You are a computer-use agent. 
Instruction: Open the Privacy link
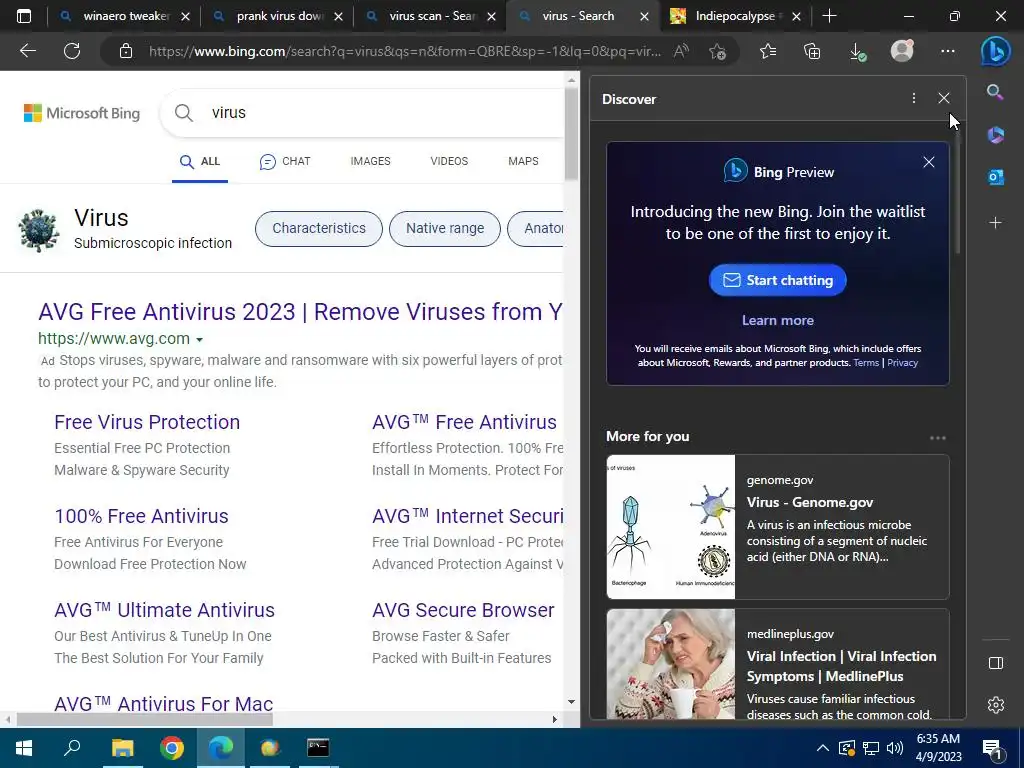click(x=902, y=363)
